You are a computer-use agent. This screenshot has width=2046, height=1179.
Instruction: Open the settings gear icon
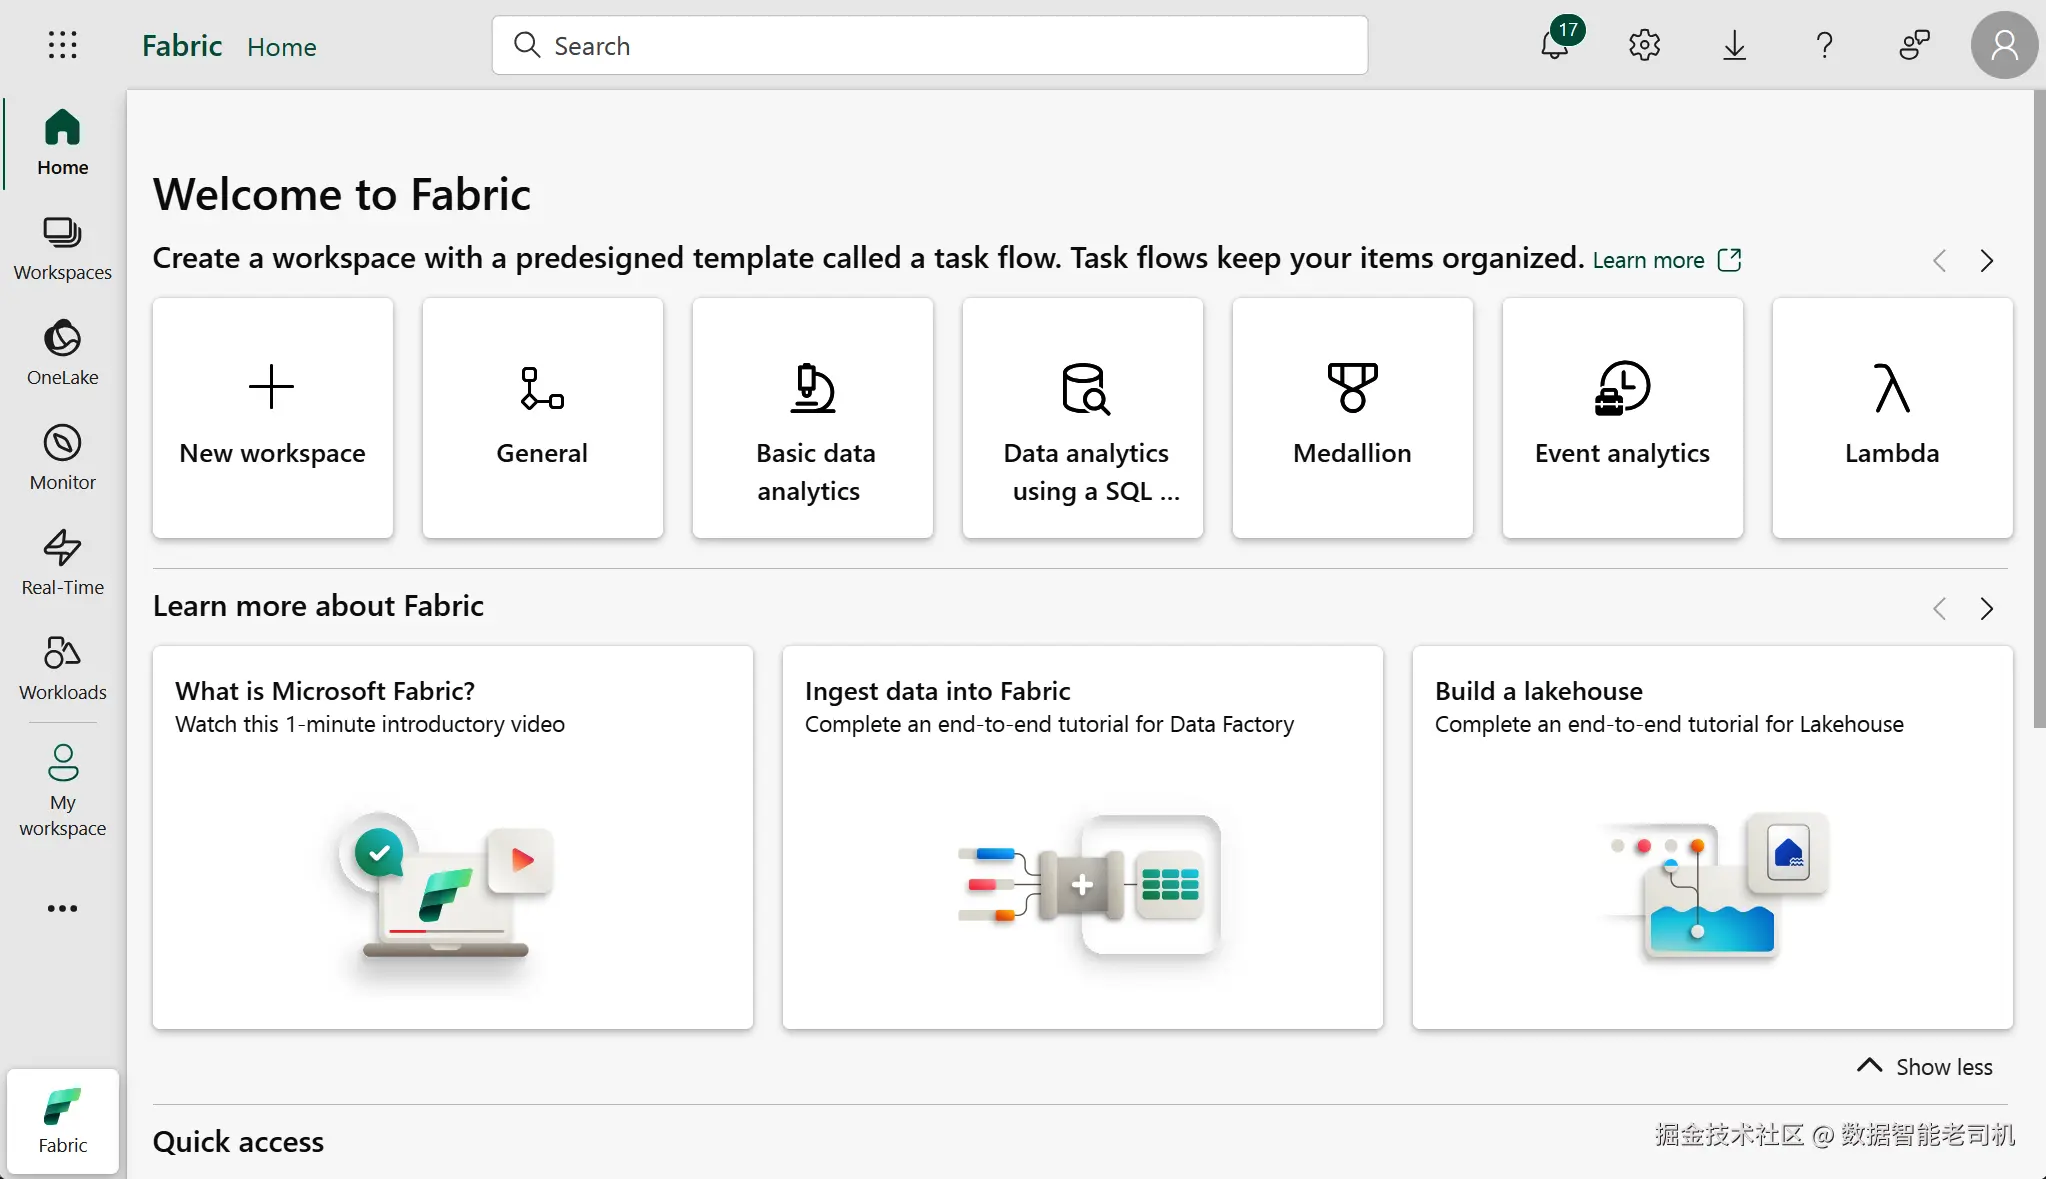click(1644, 45)
